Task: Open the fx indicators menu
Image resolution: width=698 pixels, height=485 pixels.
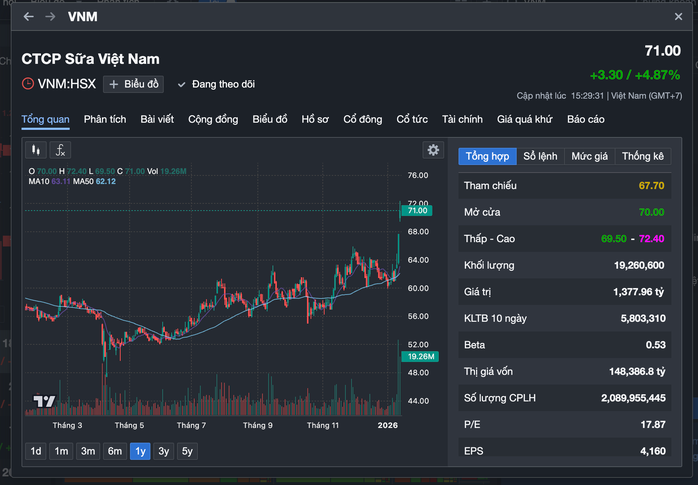Action: (60, 150)
